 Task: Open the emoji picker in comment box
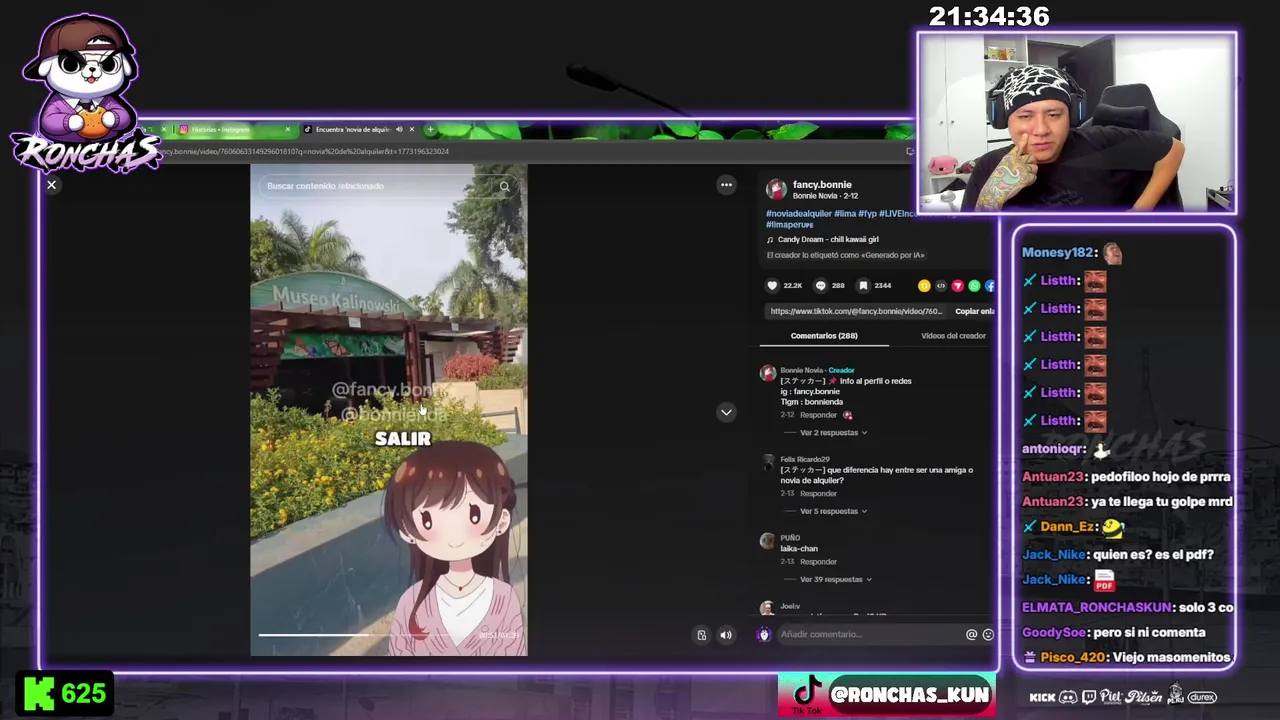[x=988, y=634]
